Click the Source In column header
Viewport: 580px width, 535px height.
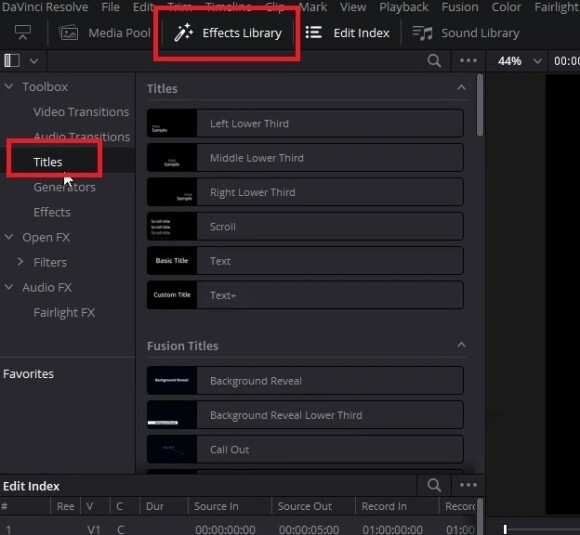tap(216, 506)
